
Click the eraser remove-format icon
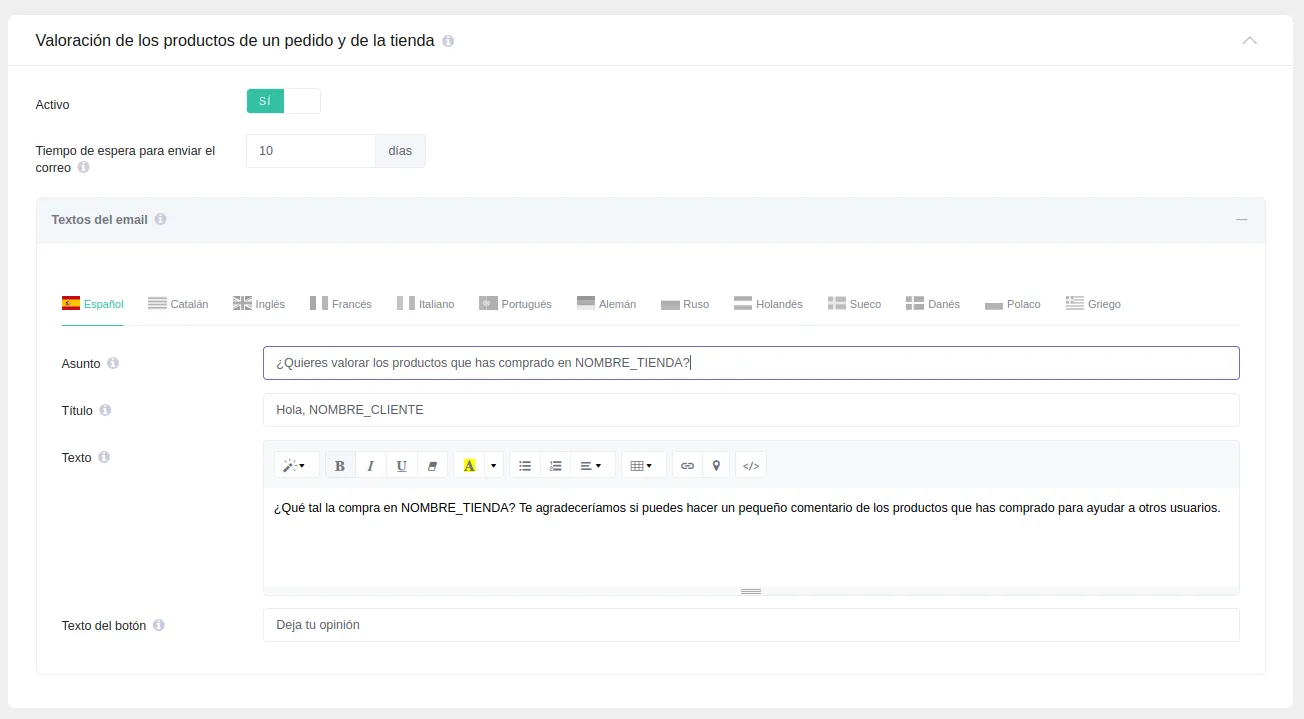432,465
